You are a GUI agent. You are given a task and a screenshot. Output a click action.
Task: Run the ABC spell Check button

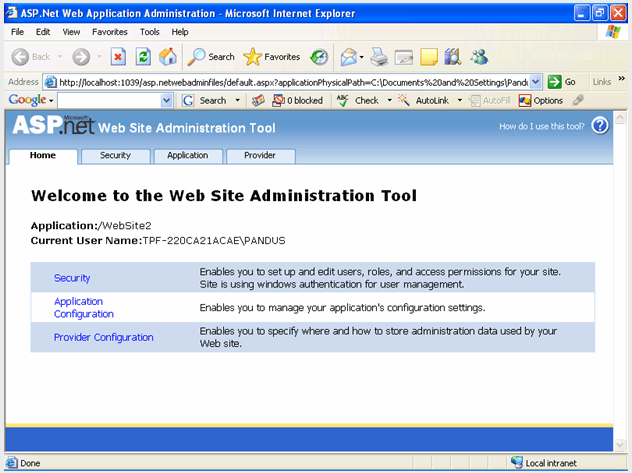[358, 100]
